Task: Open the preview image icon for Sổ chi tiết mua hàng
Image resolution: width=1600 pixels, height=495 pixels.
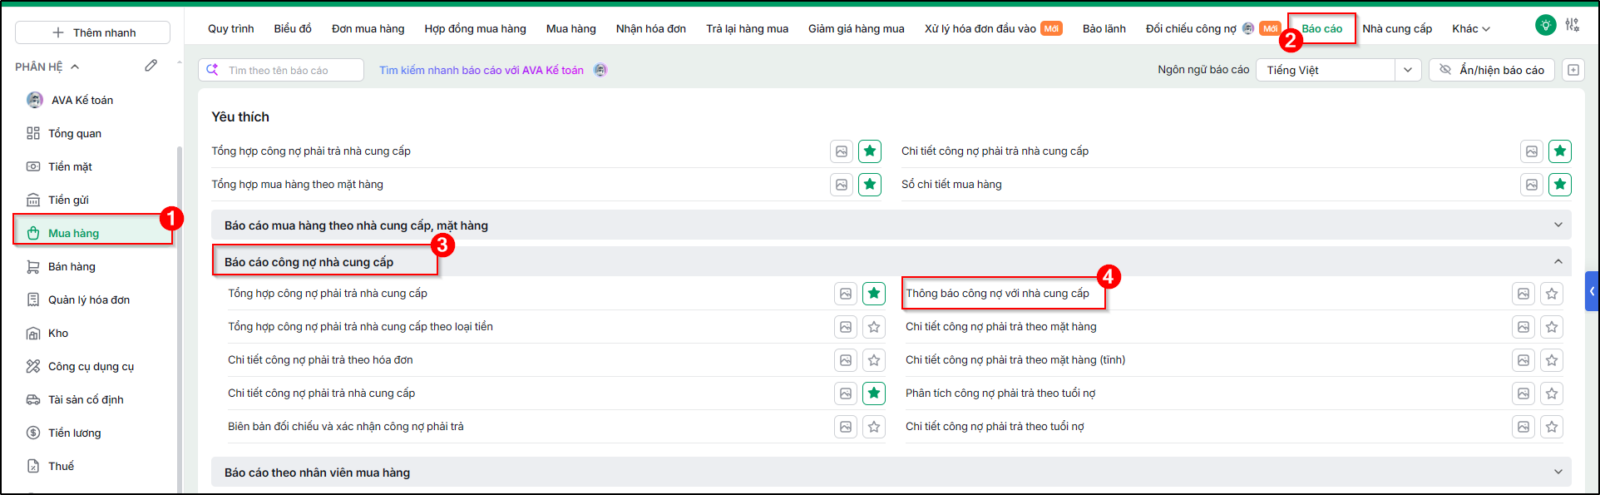Action: pyautogui.click(x=1531, y=184)
